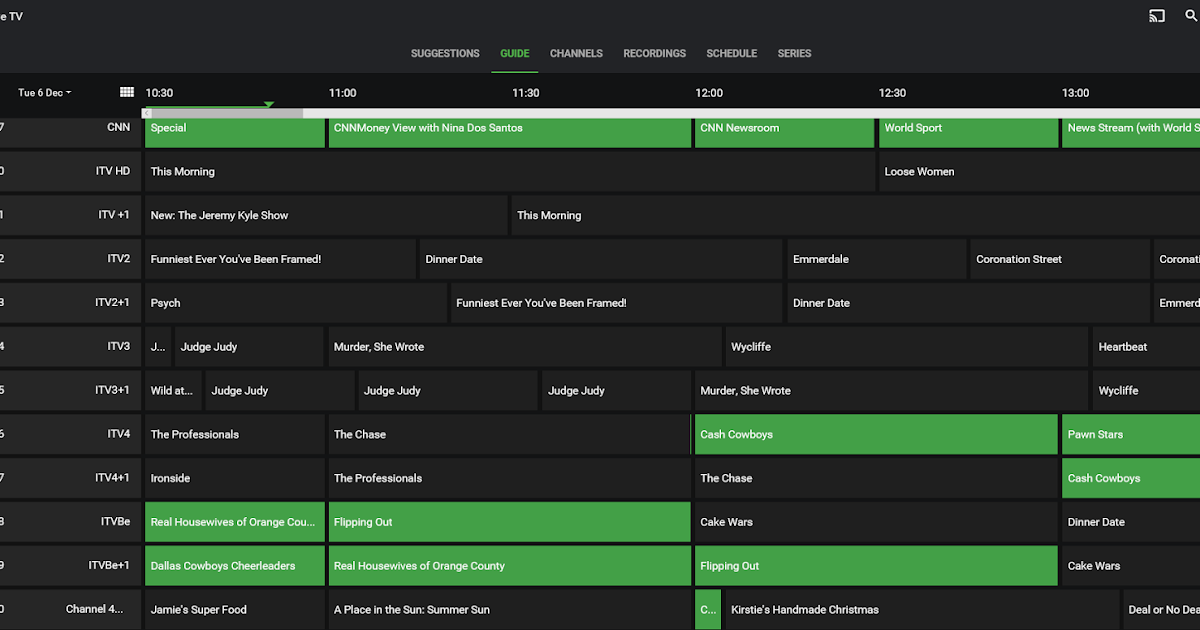
Task: Open 'This Morning' on ITV +1
Action: [x=856, y=215]
